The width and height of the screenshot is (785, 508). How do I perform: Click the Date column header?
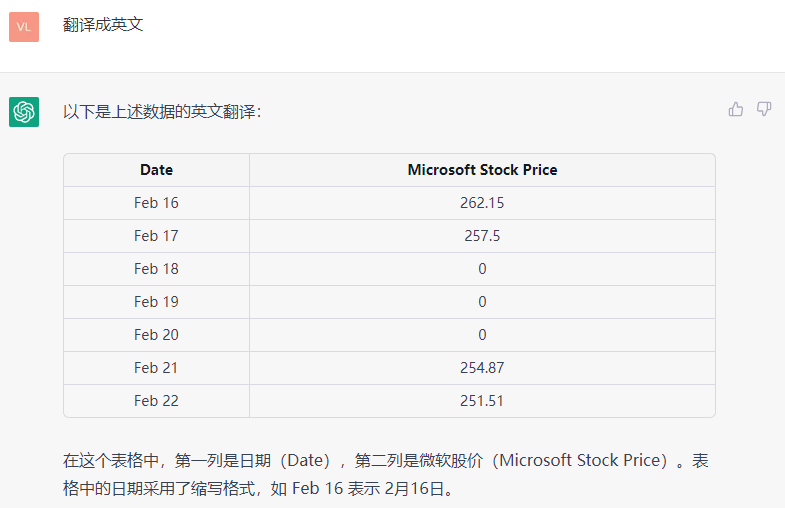click(x=156, y=170)
